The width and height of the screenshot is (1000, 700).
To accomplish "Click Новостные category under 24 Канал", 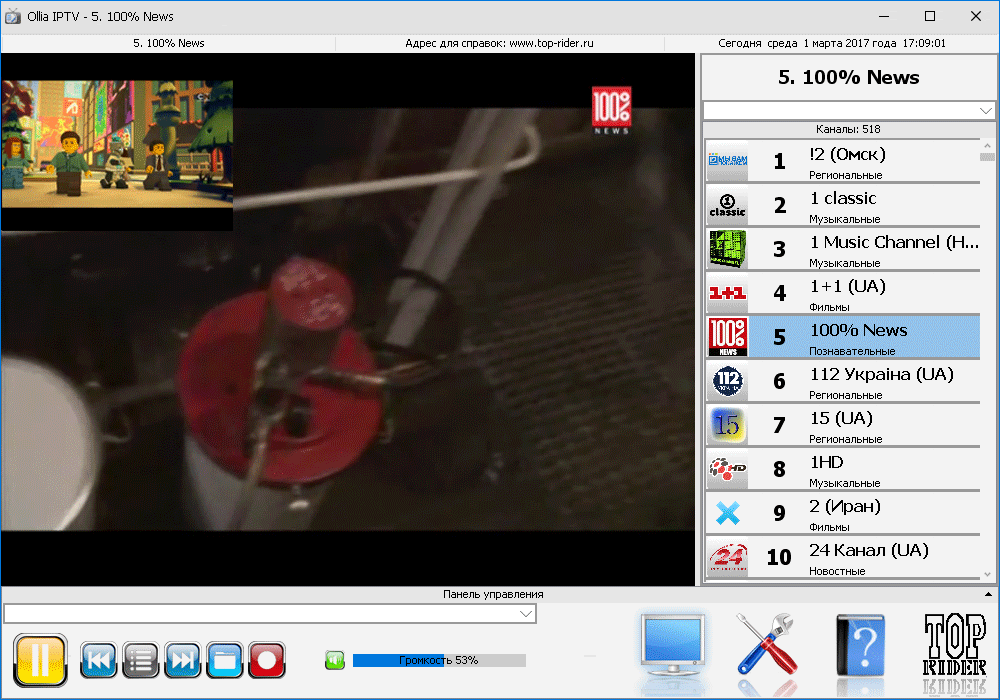I will click(837, 571).
